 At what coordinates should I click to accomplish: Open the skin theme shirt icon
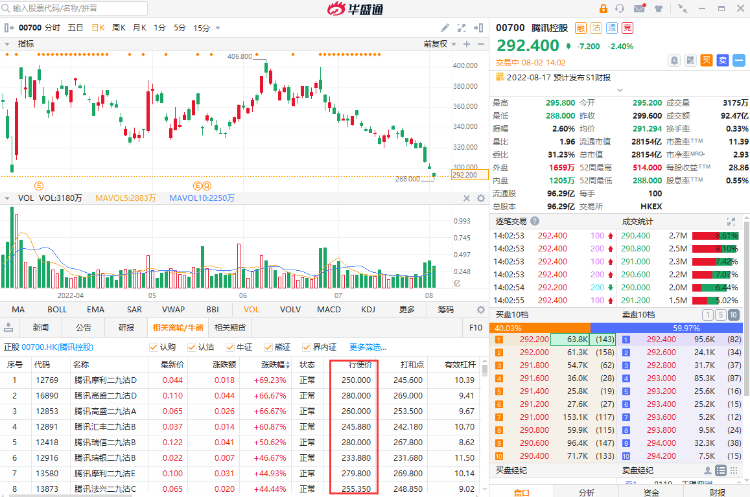659,9
